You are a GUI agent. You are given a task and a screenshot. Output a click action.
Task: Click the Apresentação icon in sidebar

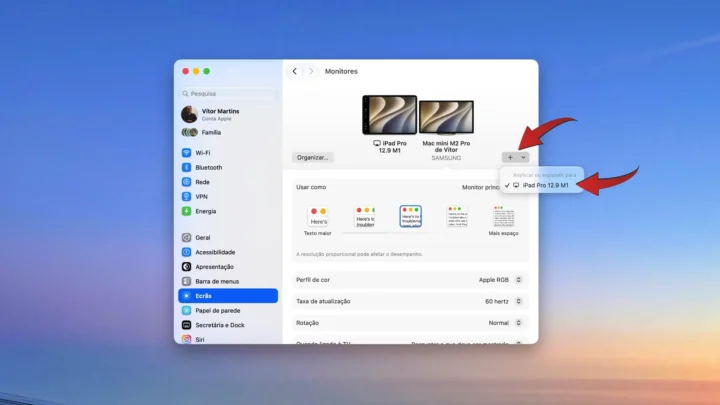(x=186, y=267)
